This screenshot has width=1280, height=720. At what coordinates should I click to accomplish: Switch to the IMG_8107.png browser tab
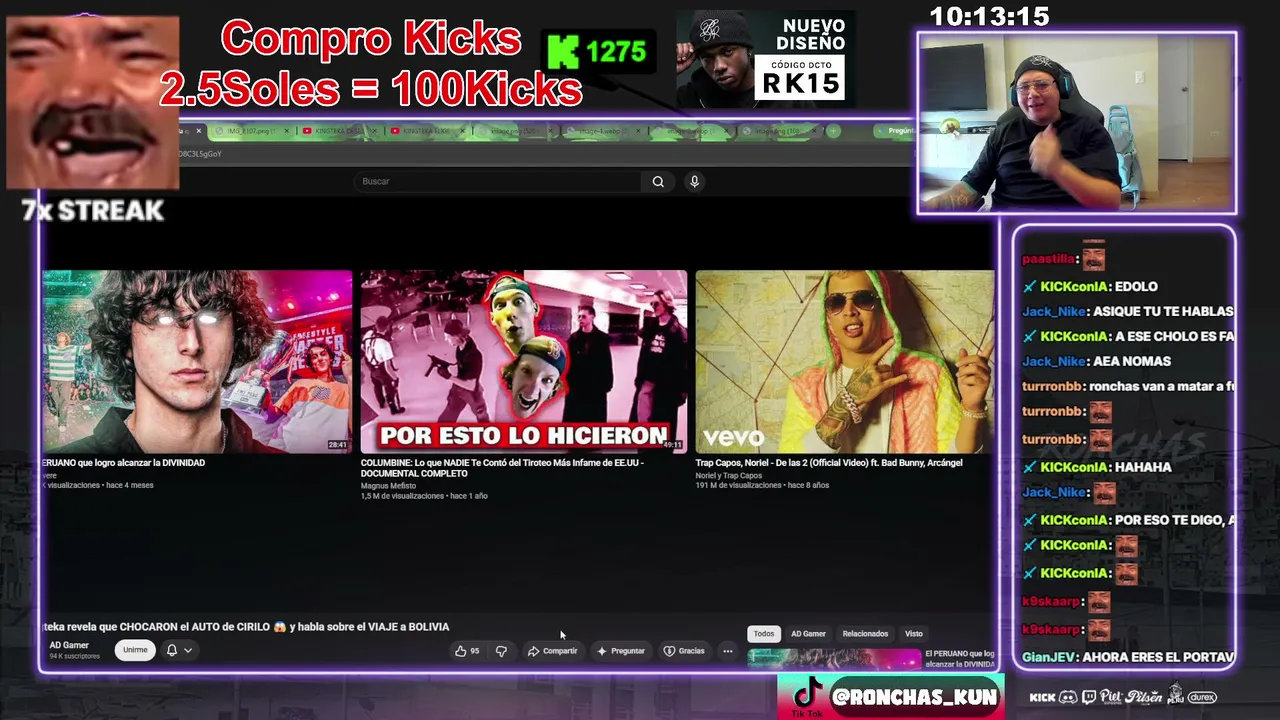[250, 131]
